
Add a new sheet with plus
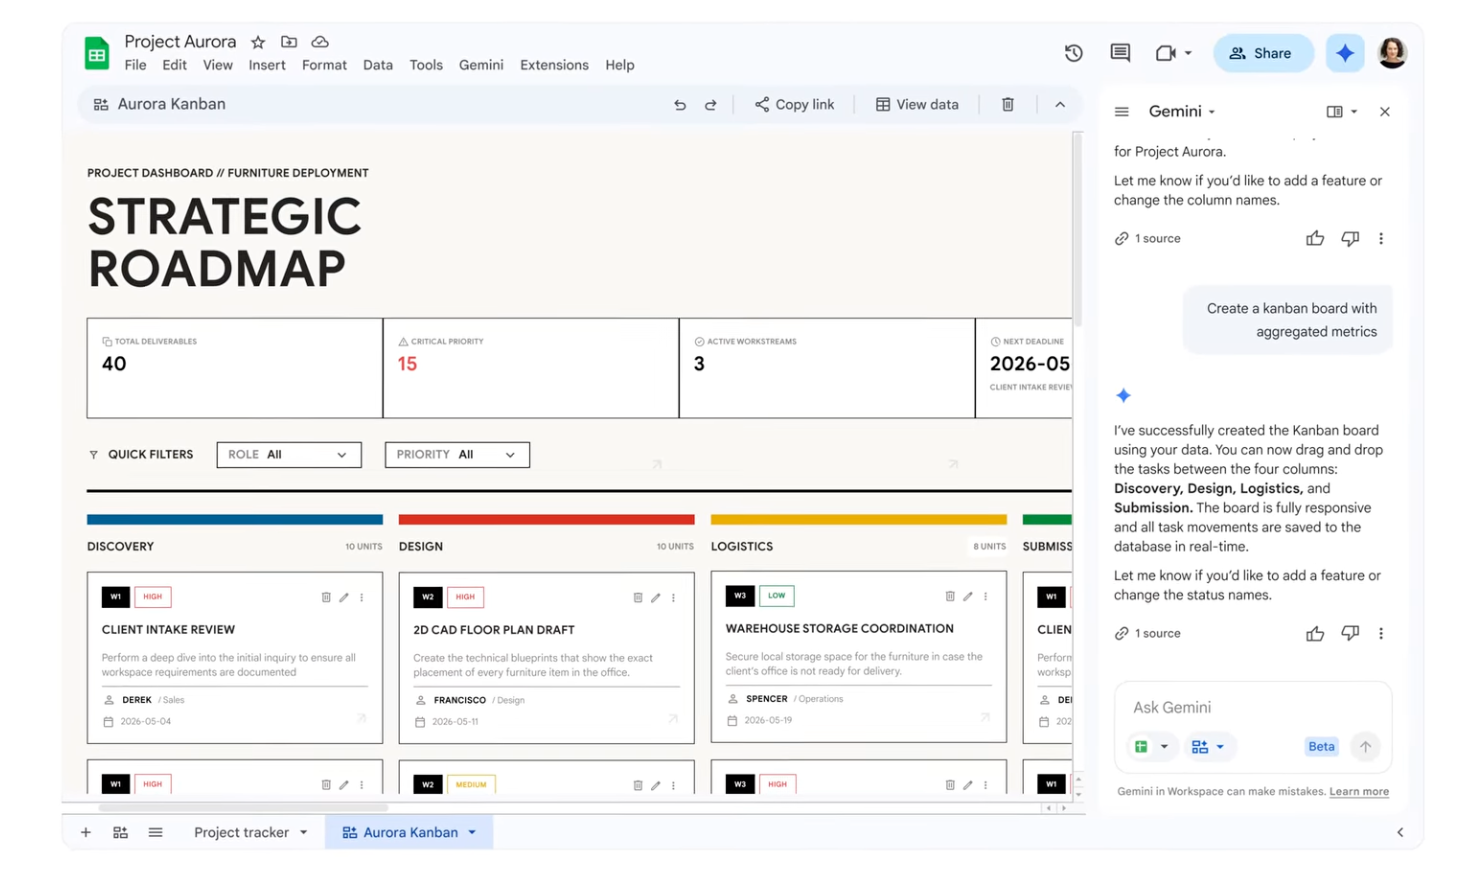click(x=86, y=832)
